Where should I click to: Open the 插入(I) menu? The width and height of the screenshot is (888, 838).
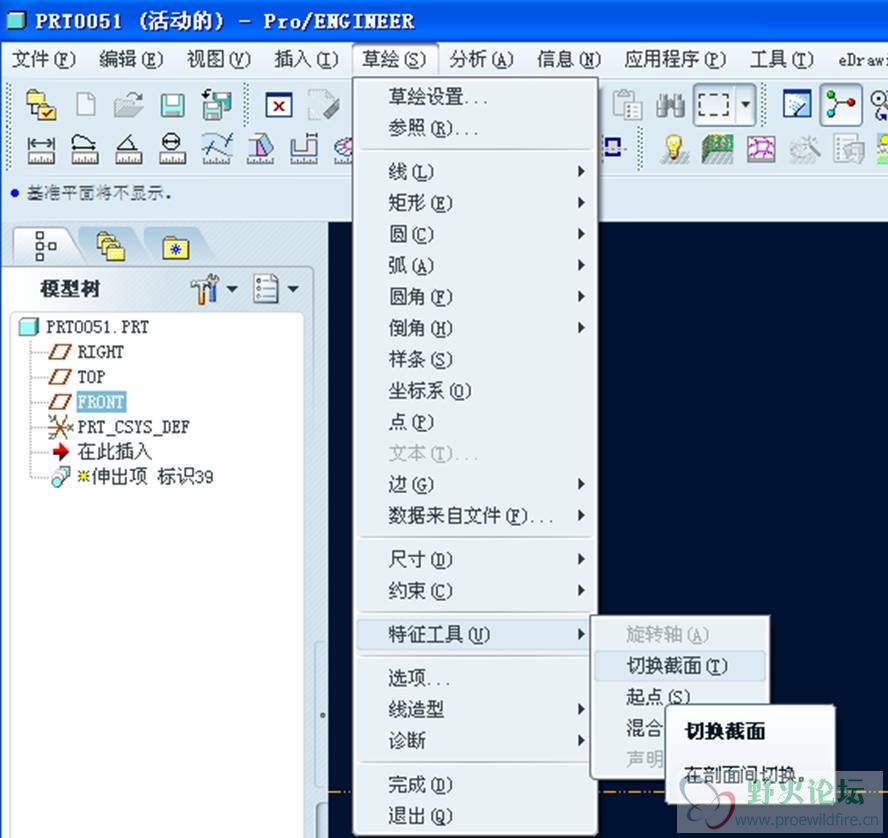[x=306, y=59]
